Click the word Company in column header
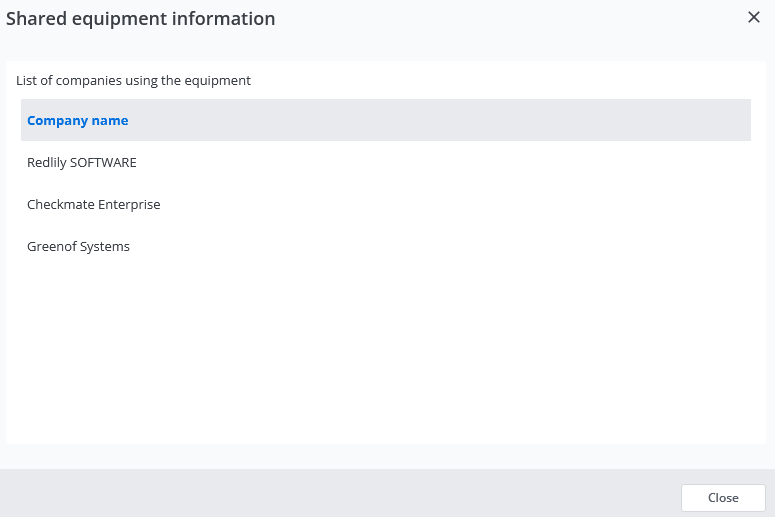This screenshot has width=775, height=517. (57, 121)
